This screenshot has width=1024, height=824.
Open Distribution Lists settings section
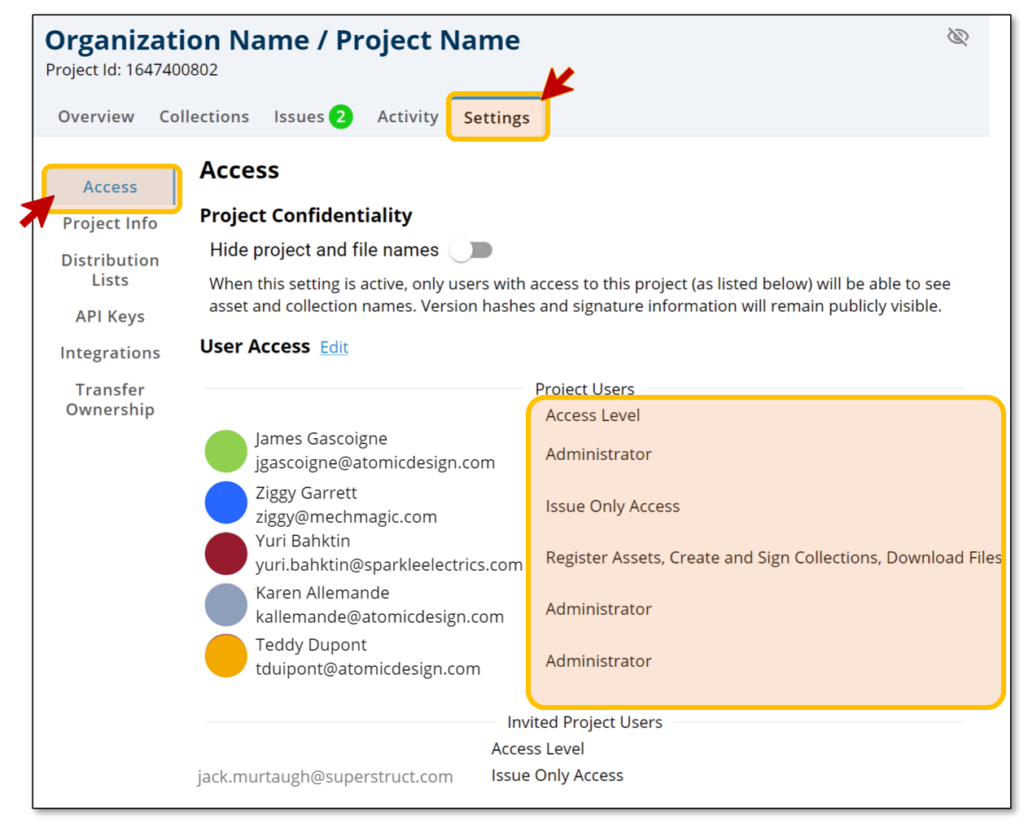[x=110, y=270]
